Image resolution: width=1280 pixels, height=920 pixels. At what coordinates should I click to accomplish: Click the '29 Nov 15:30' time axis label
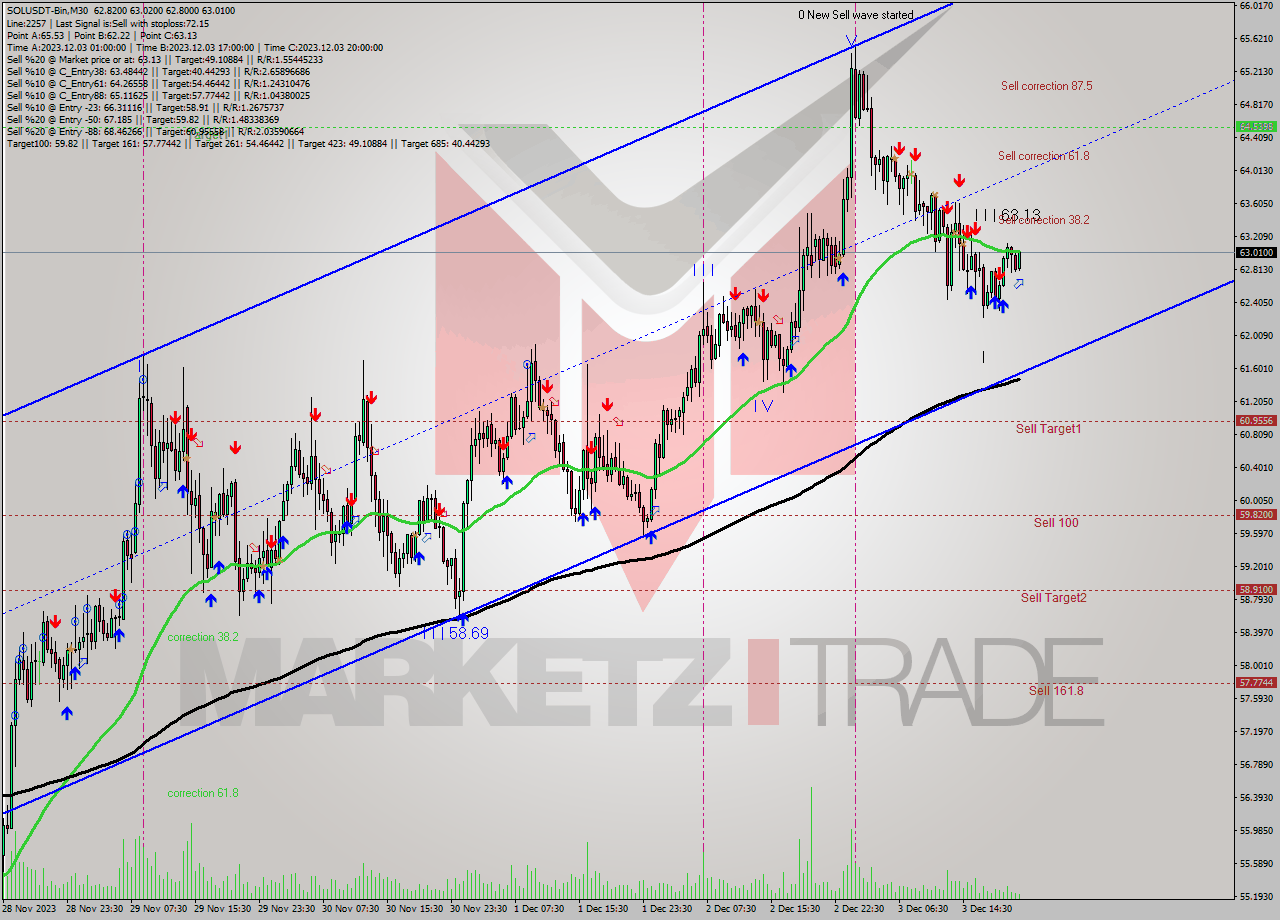coord(224,910)
